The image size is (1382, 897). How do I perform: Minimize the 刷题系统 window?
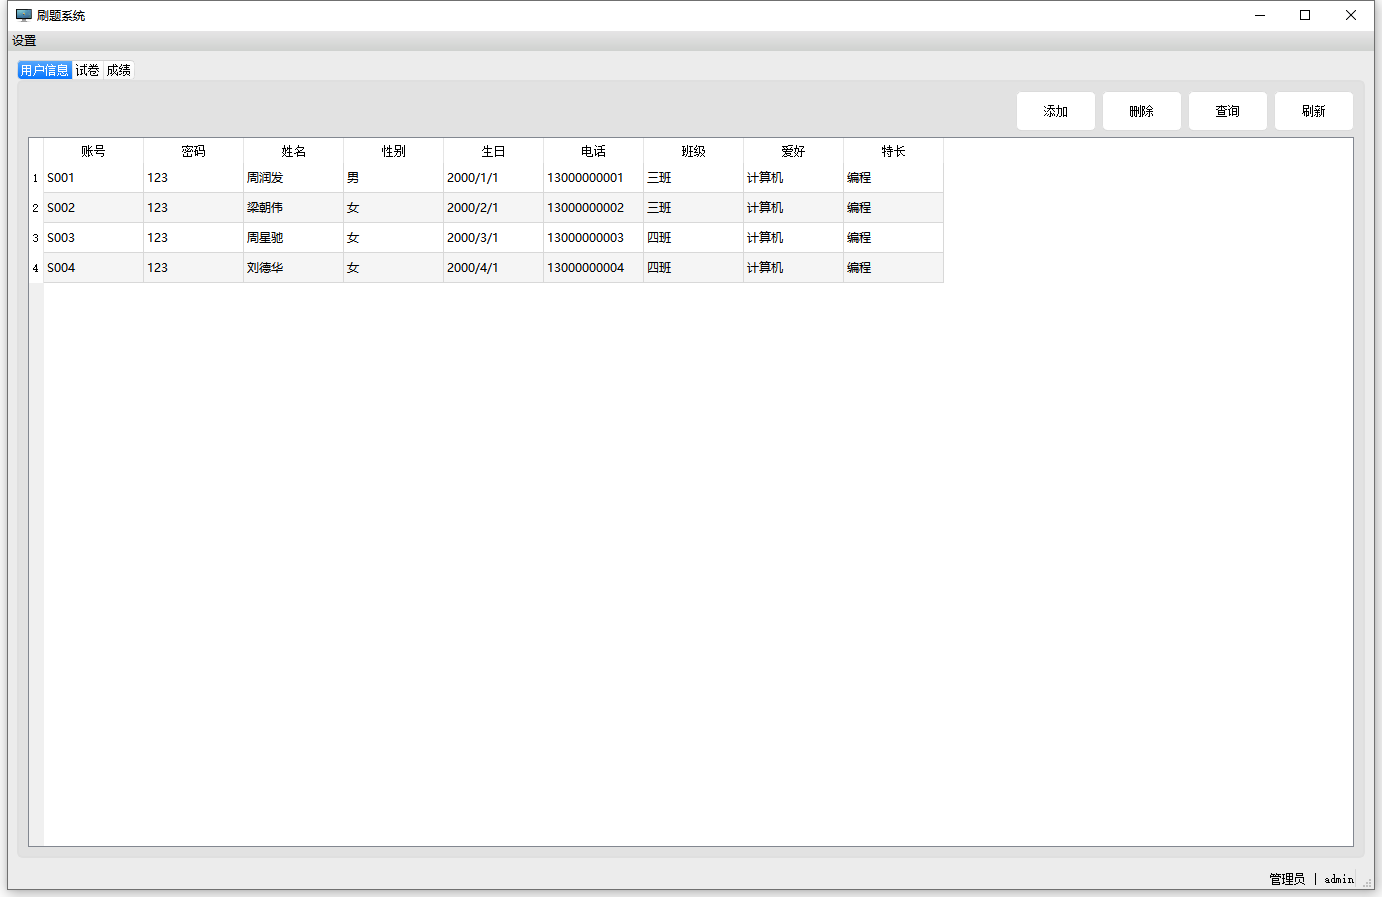tap(1260, 15)
